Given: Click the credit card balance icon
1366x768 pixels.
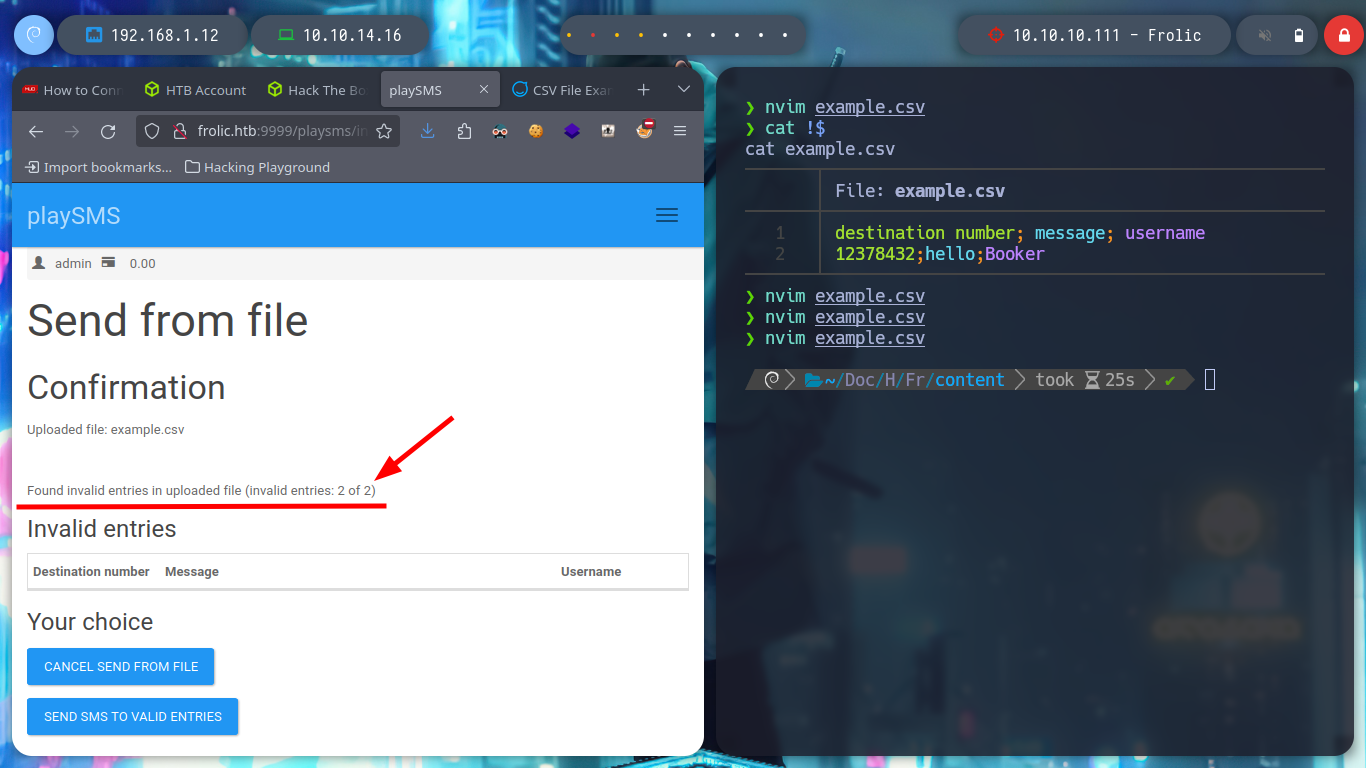Looking at the screenshot, I should click(x=108, y=262).
